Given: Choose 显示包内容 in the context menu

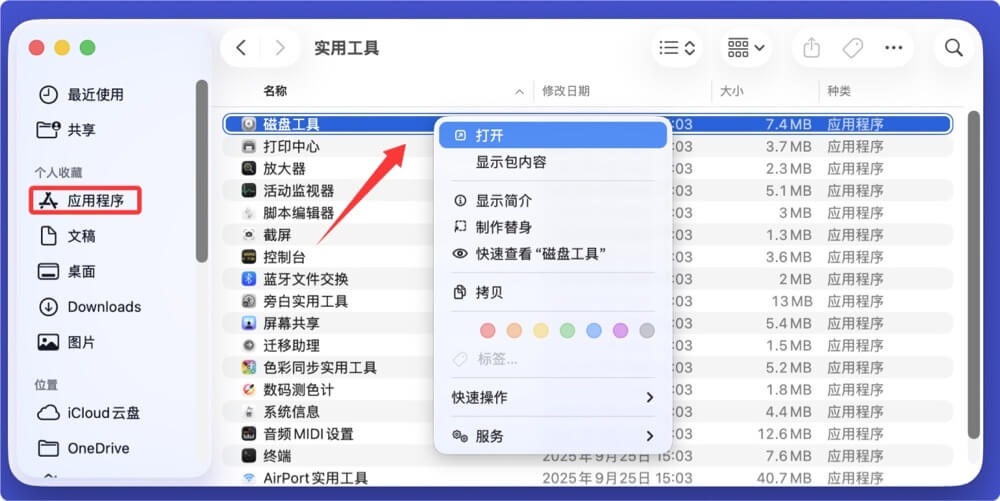Looking at the screenshot, I should click(553, 162).
